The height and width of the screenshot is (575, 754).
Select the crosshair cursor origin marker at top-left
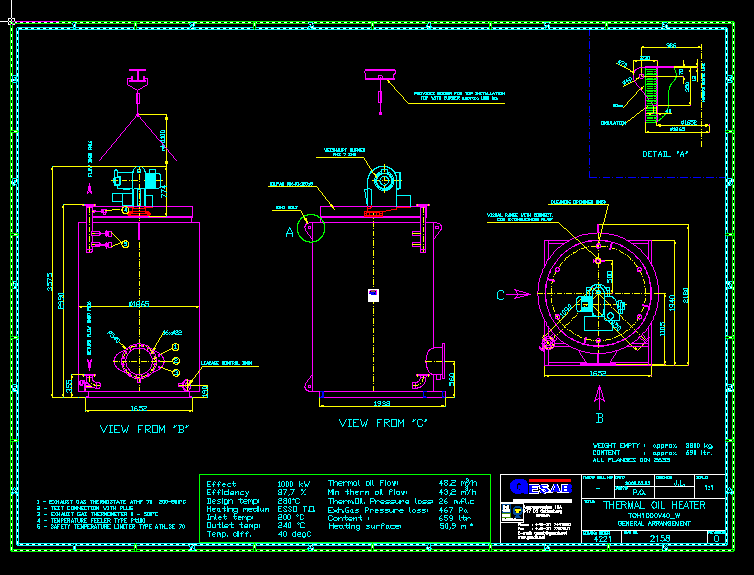11,21
